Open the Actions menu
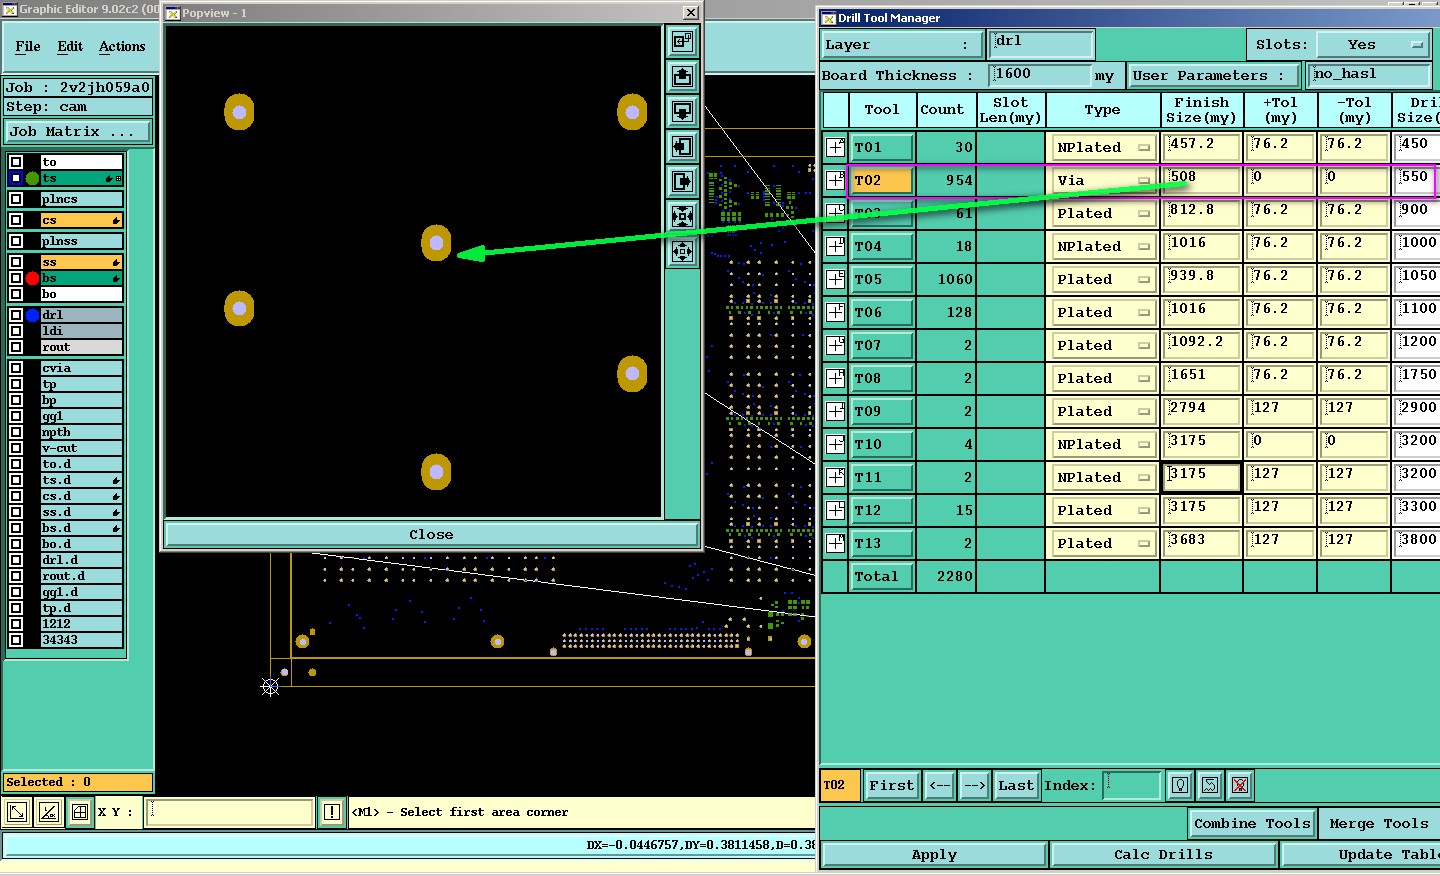 122,46
